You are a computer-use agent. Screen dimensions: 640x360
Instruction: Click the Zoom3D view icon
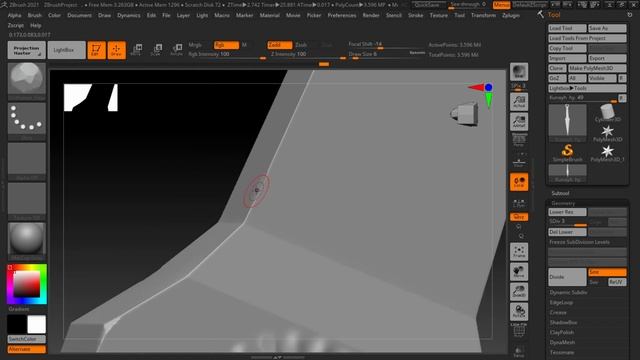tap(519, 291)
